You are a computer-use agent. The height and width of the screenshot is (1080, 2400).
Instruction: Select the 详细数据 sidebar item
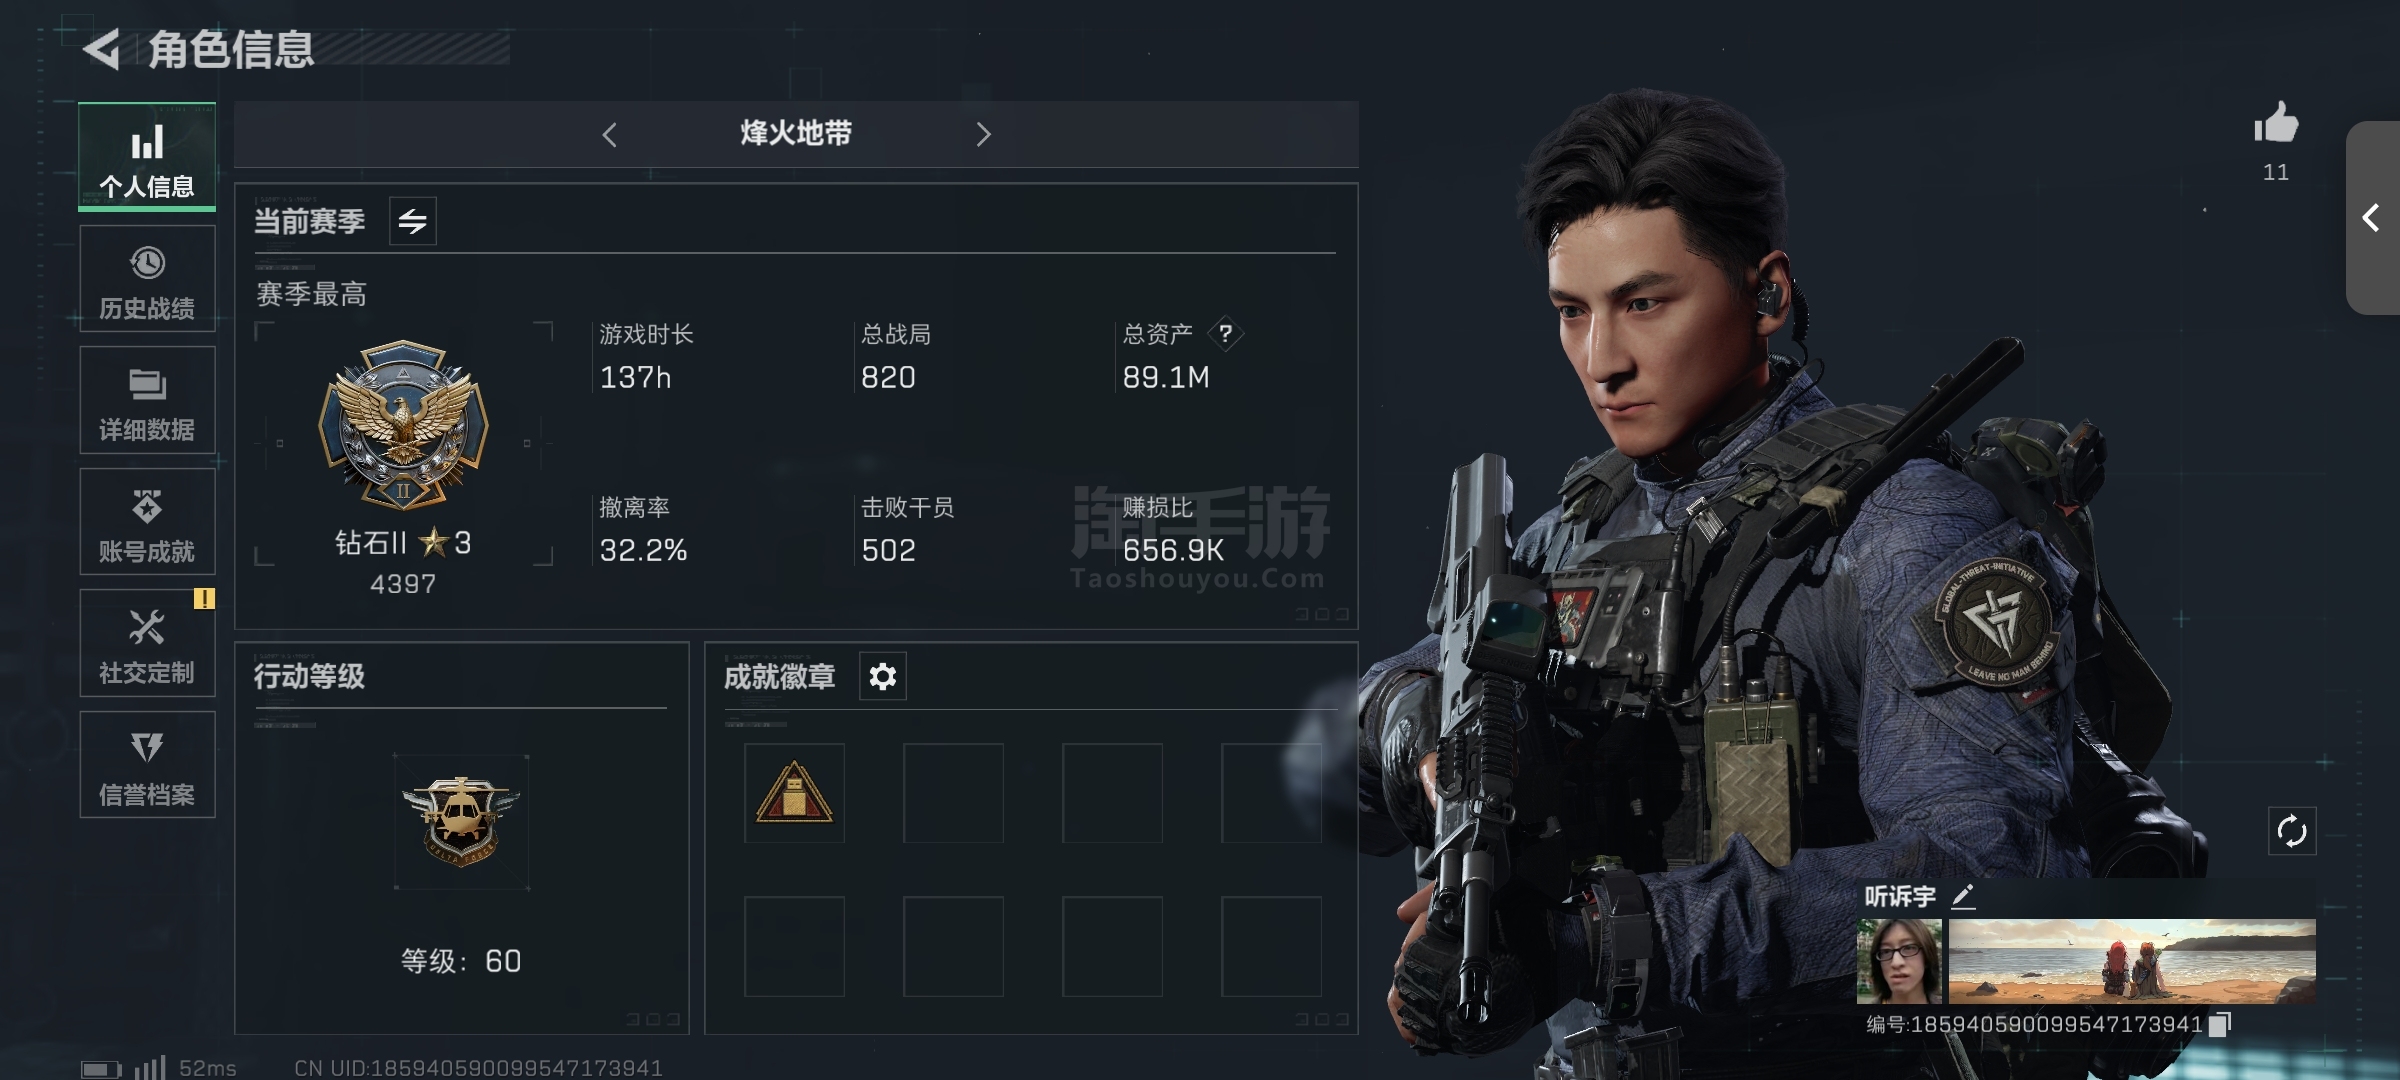147,400
